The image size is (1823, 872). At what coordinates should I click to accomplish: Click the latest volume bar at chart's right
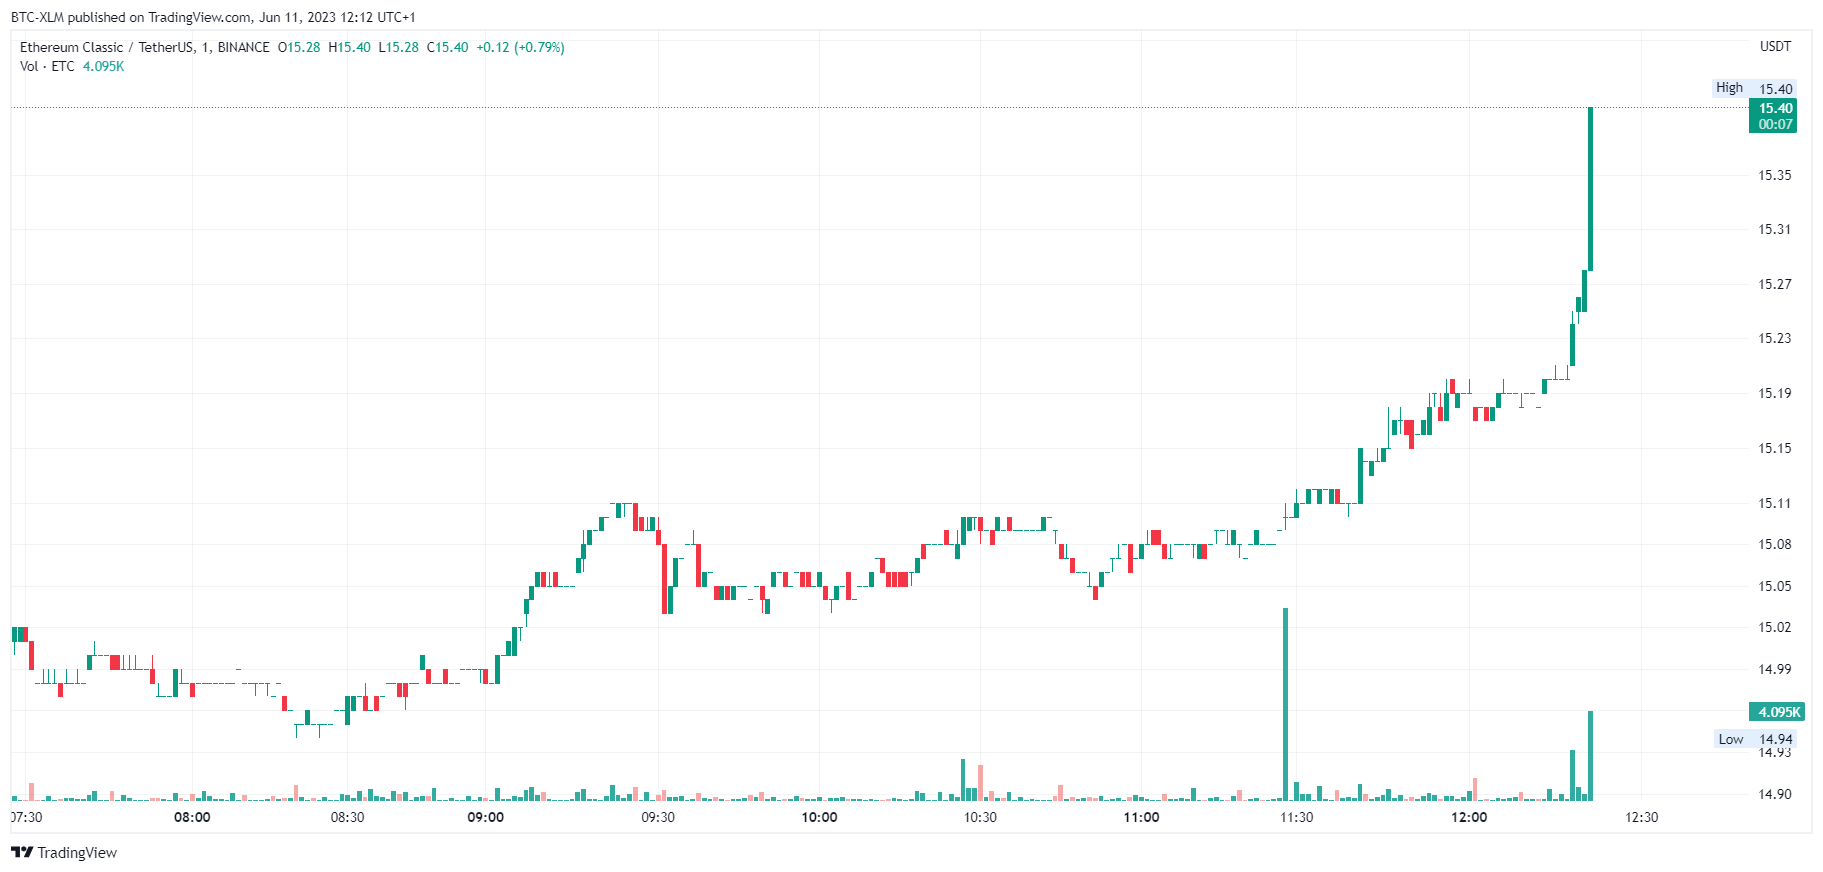click(x=1590, y=756)
